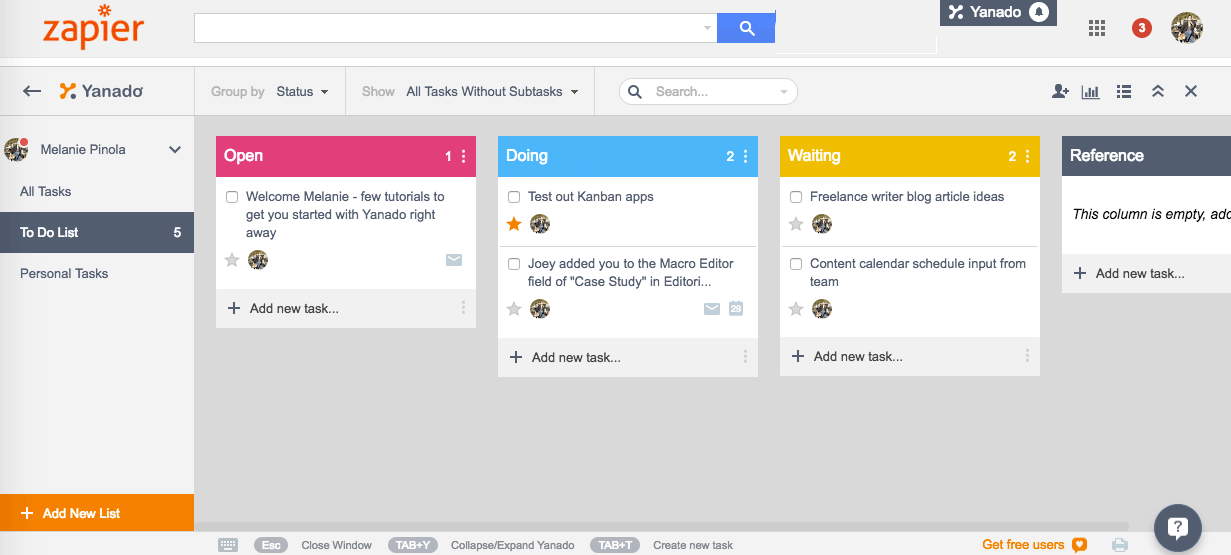
Task: Star the Joey added you task
Action: (x=514, y=309)
